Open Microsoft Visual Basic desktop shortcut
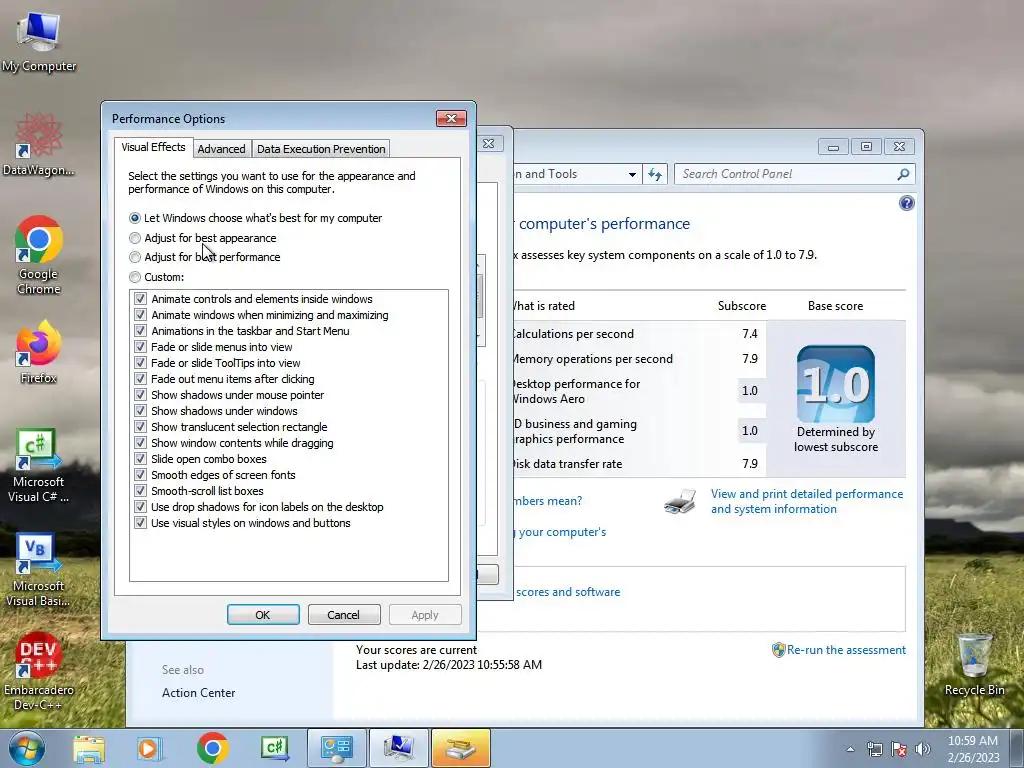The height and width of the screenshot is (768, 1024). pyautogui.click(x=39, y=571)
